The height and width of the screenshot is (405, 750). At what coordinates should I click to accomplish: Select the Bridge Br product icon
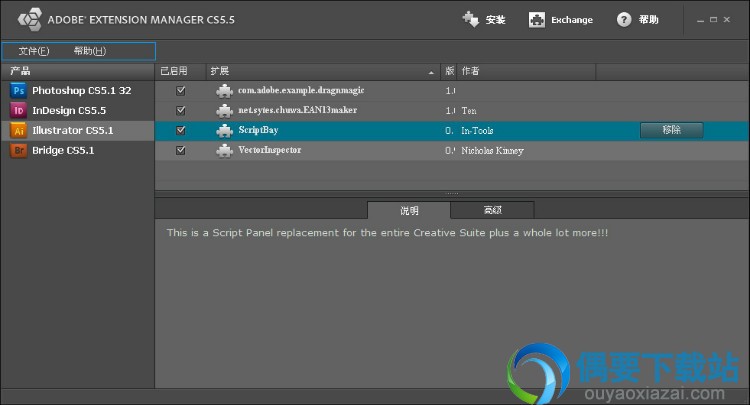(x=19, y=151)
